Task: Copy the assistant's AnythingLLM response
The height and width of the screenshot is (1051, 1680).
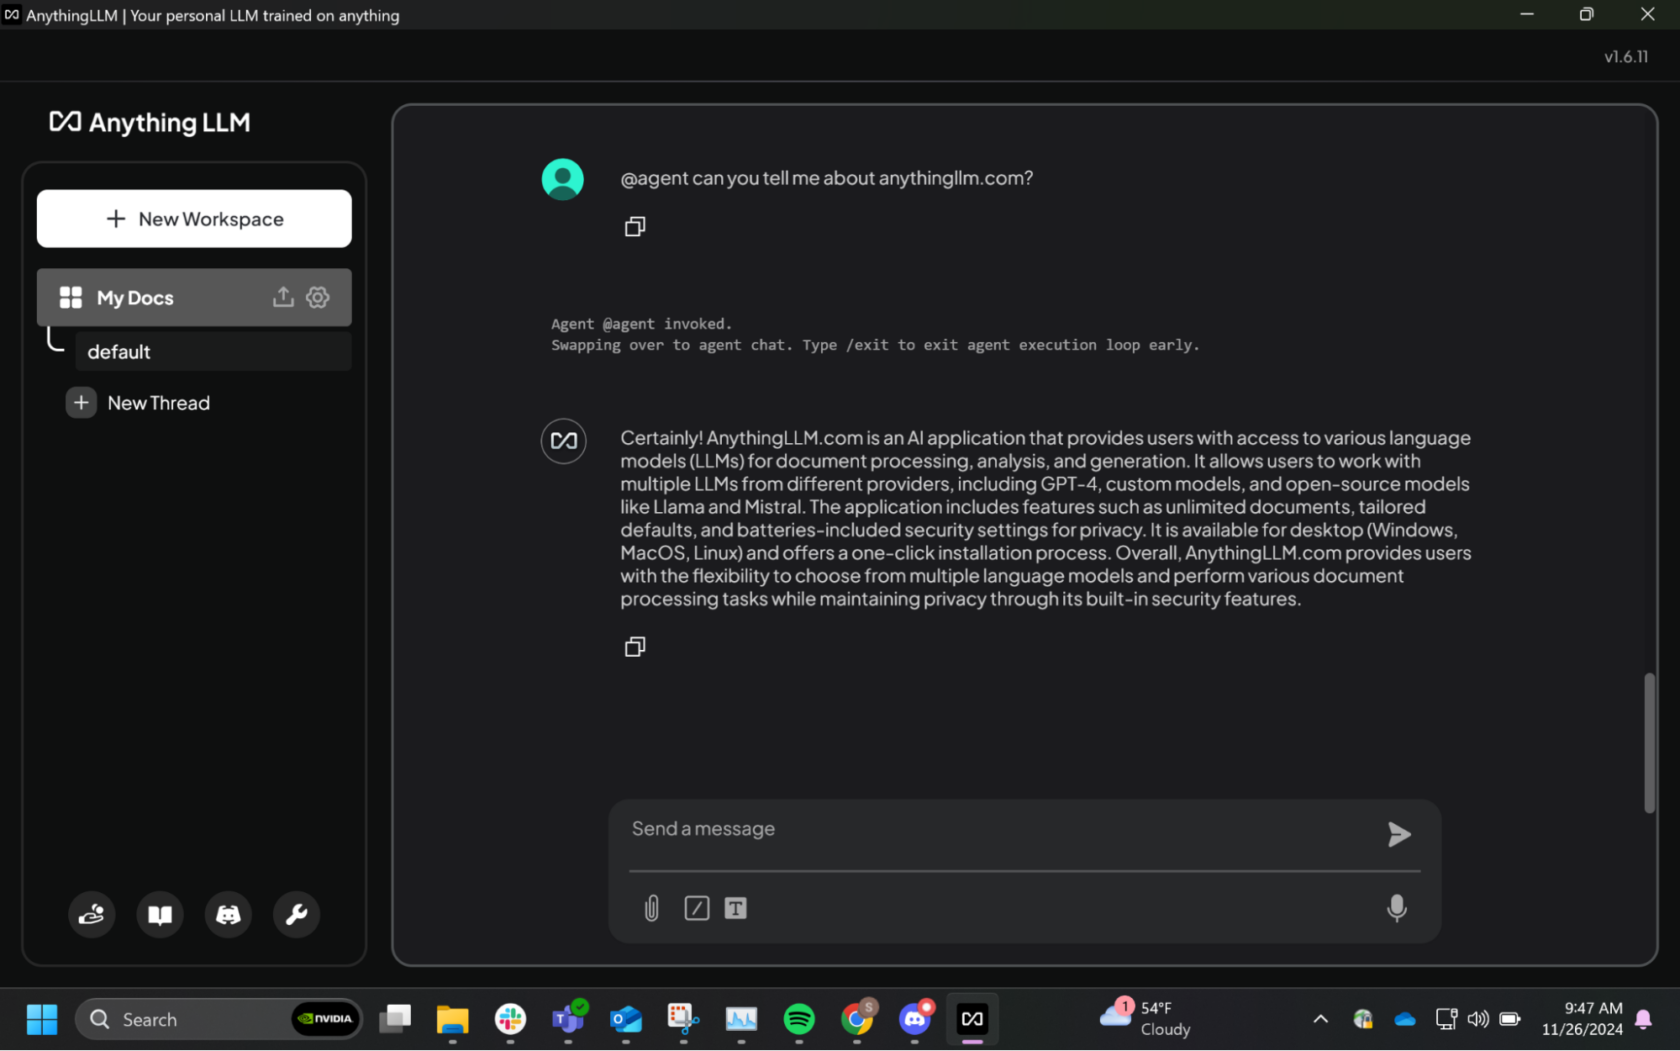Action: (x=635, y=647)
